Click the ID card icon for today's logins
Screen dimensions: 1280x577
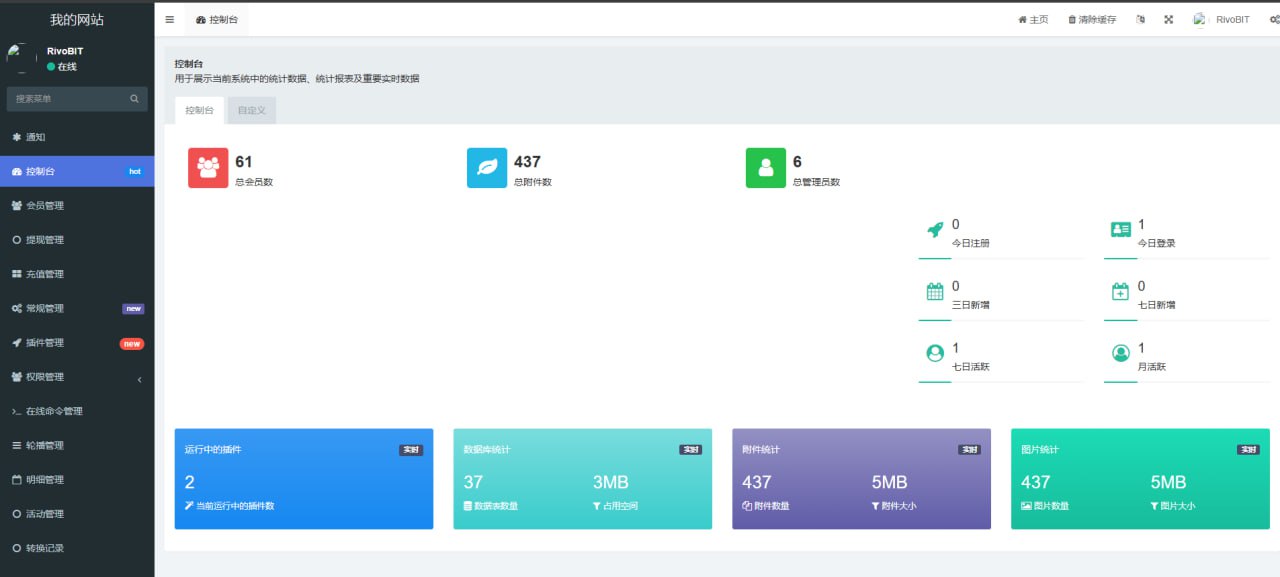[1121, 230]
